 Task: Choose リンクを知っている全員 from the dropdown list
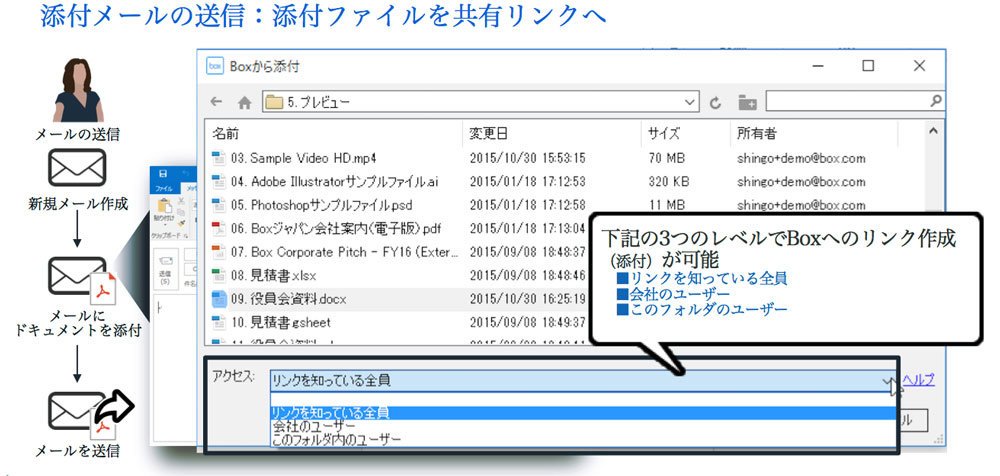583,413
